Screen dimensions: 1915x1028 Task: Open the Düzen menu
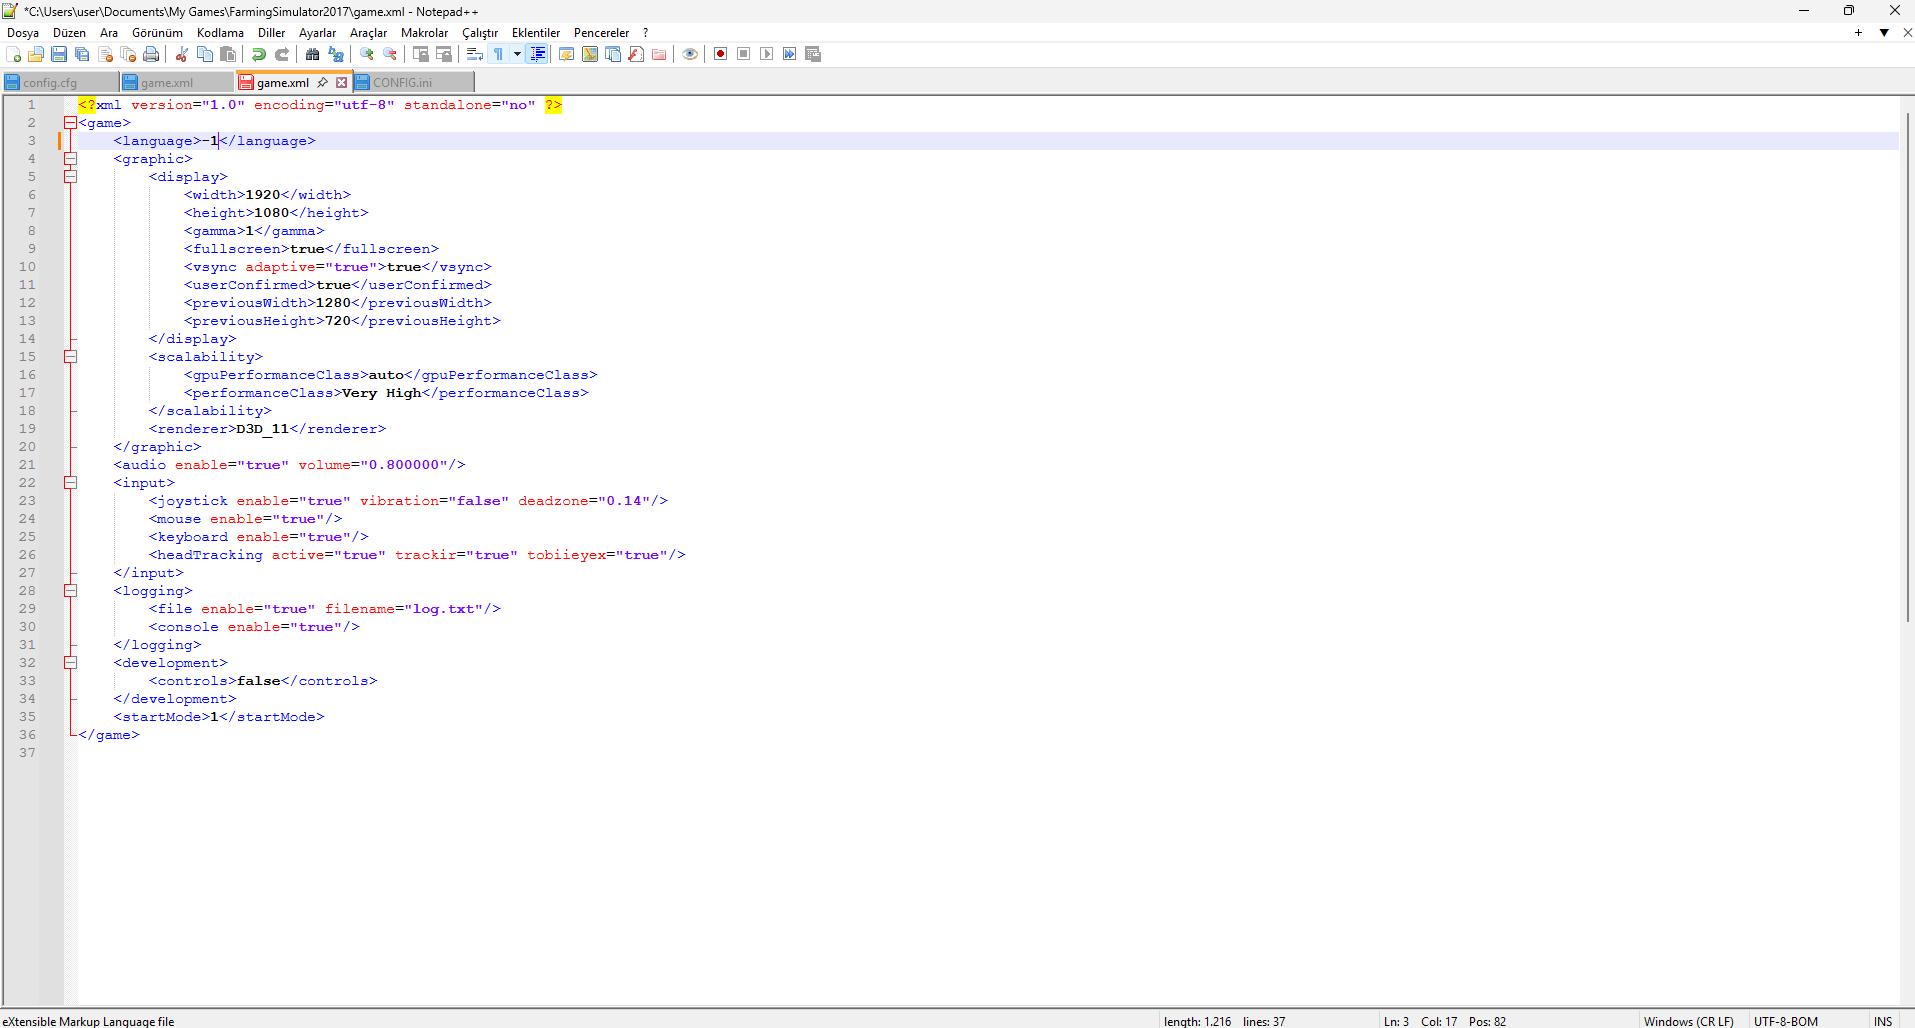click(69, 33)
